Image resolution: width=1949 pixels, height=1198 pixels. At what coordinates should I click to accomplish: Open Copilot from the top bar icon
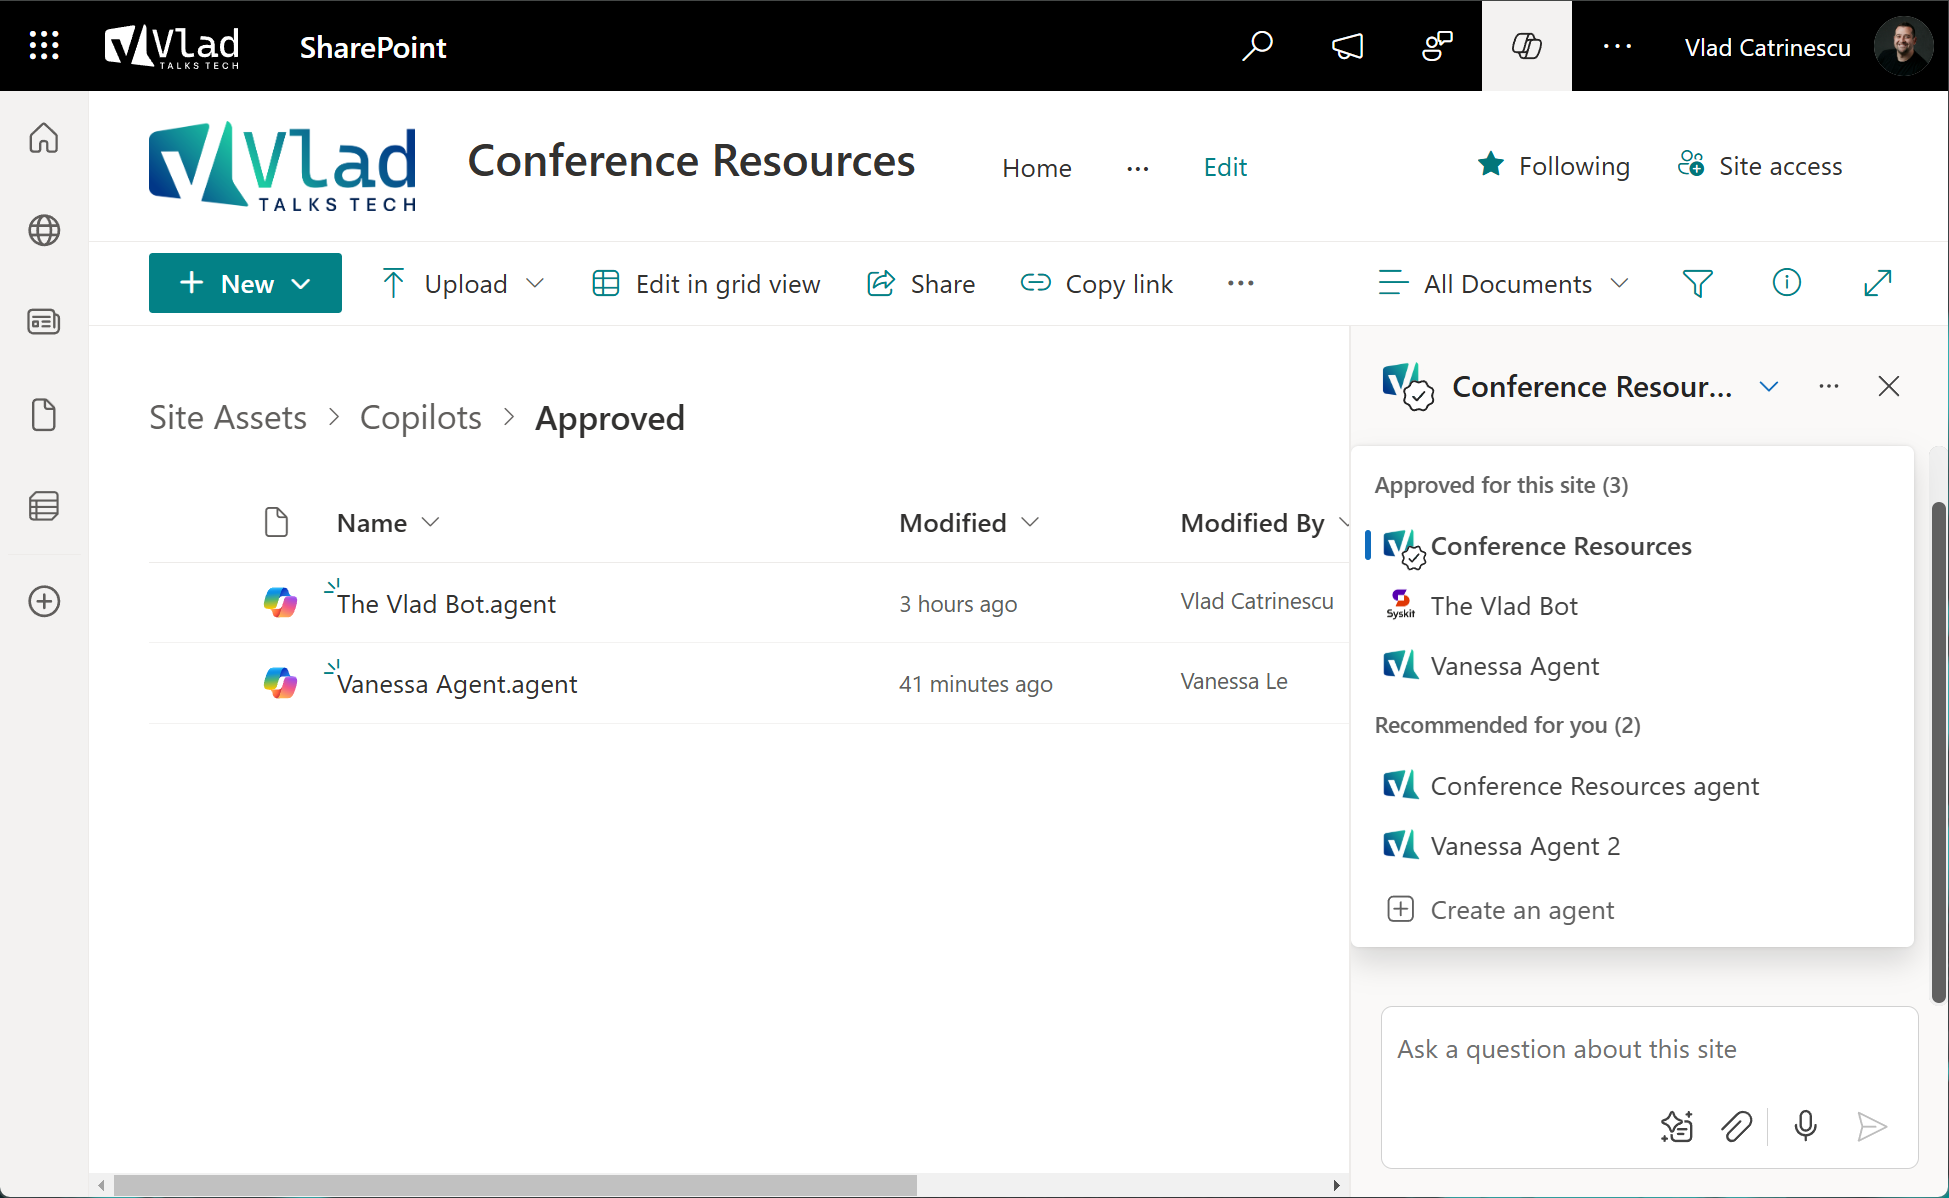coord(1526,45)
